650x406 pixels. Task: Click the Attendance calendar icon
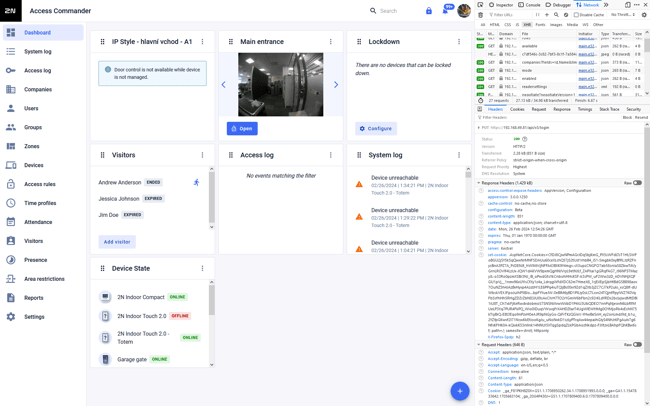[11, 222]
